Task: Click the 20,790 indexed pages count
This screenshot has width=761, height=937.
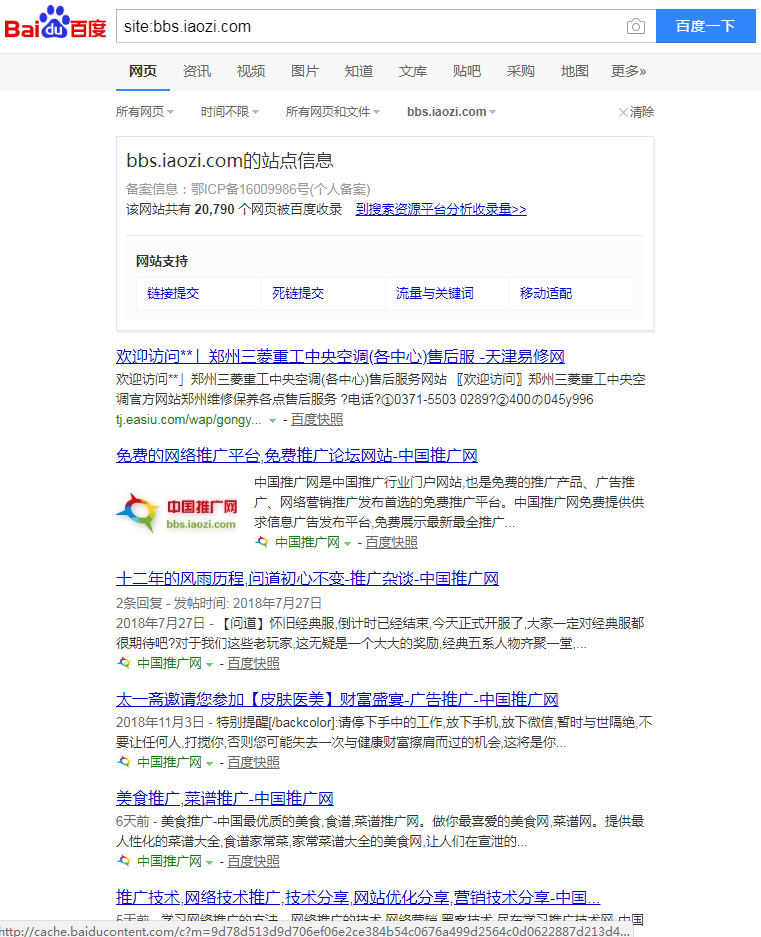Action: click(x=215, y=209)
